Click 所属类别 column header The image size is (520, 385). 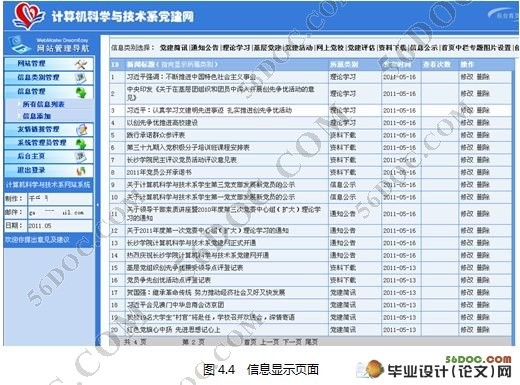[344, 64]
